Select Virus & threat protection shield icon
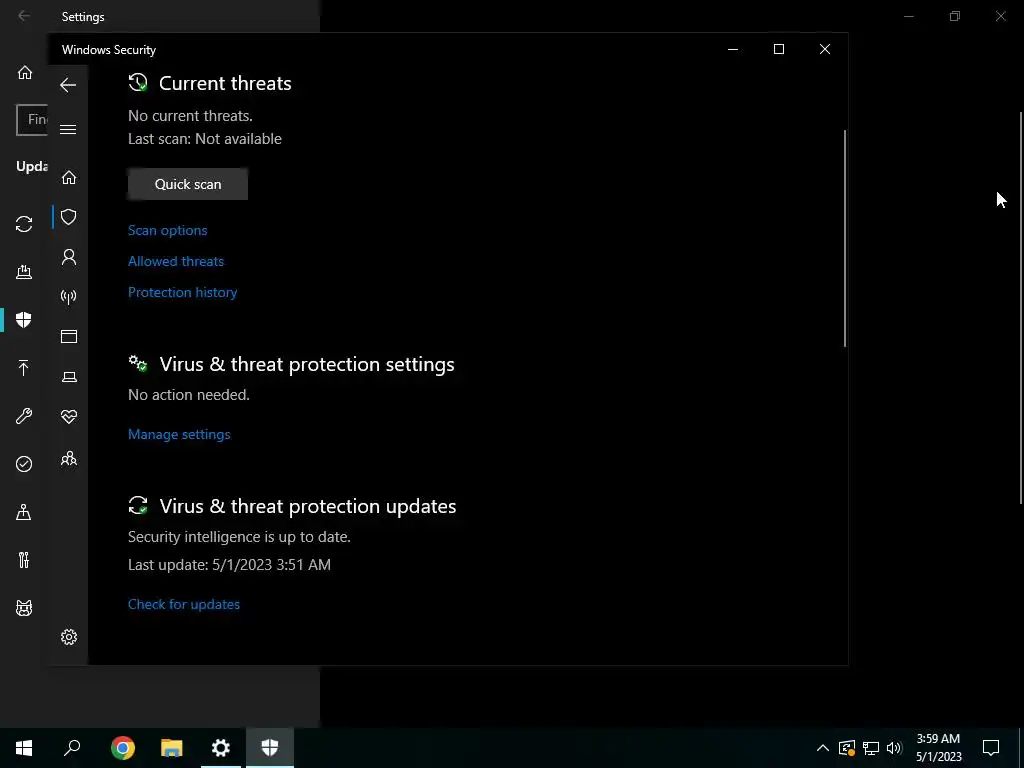 (69, 217)
